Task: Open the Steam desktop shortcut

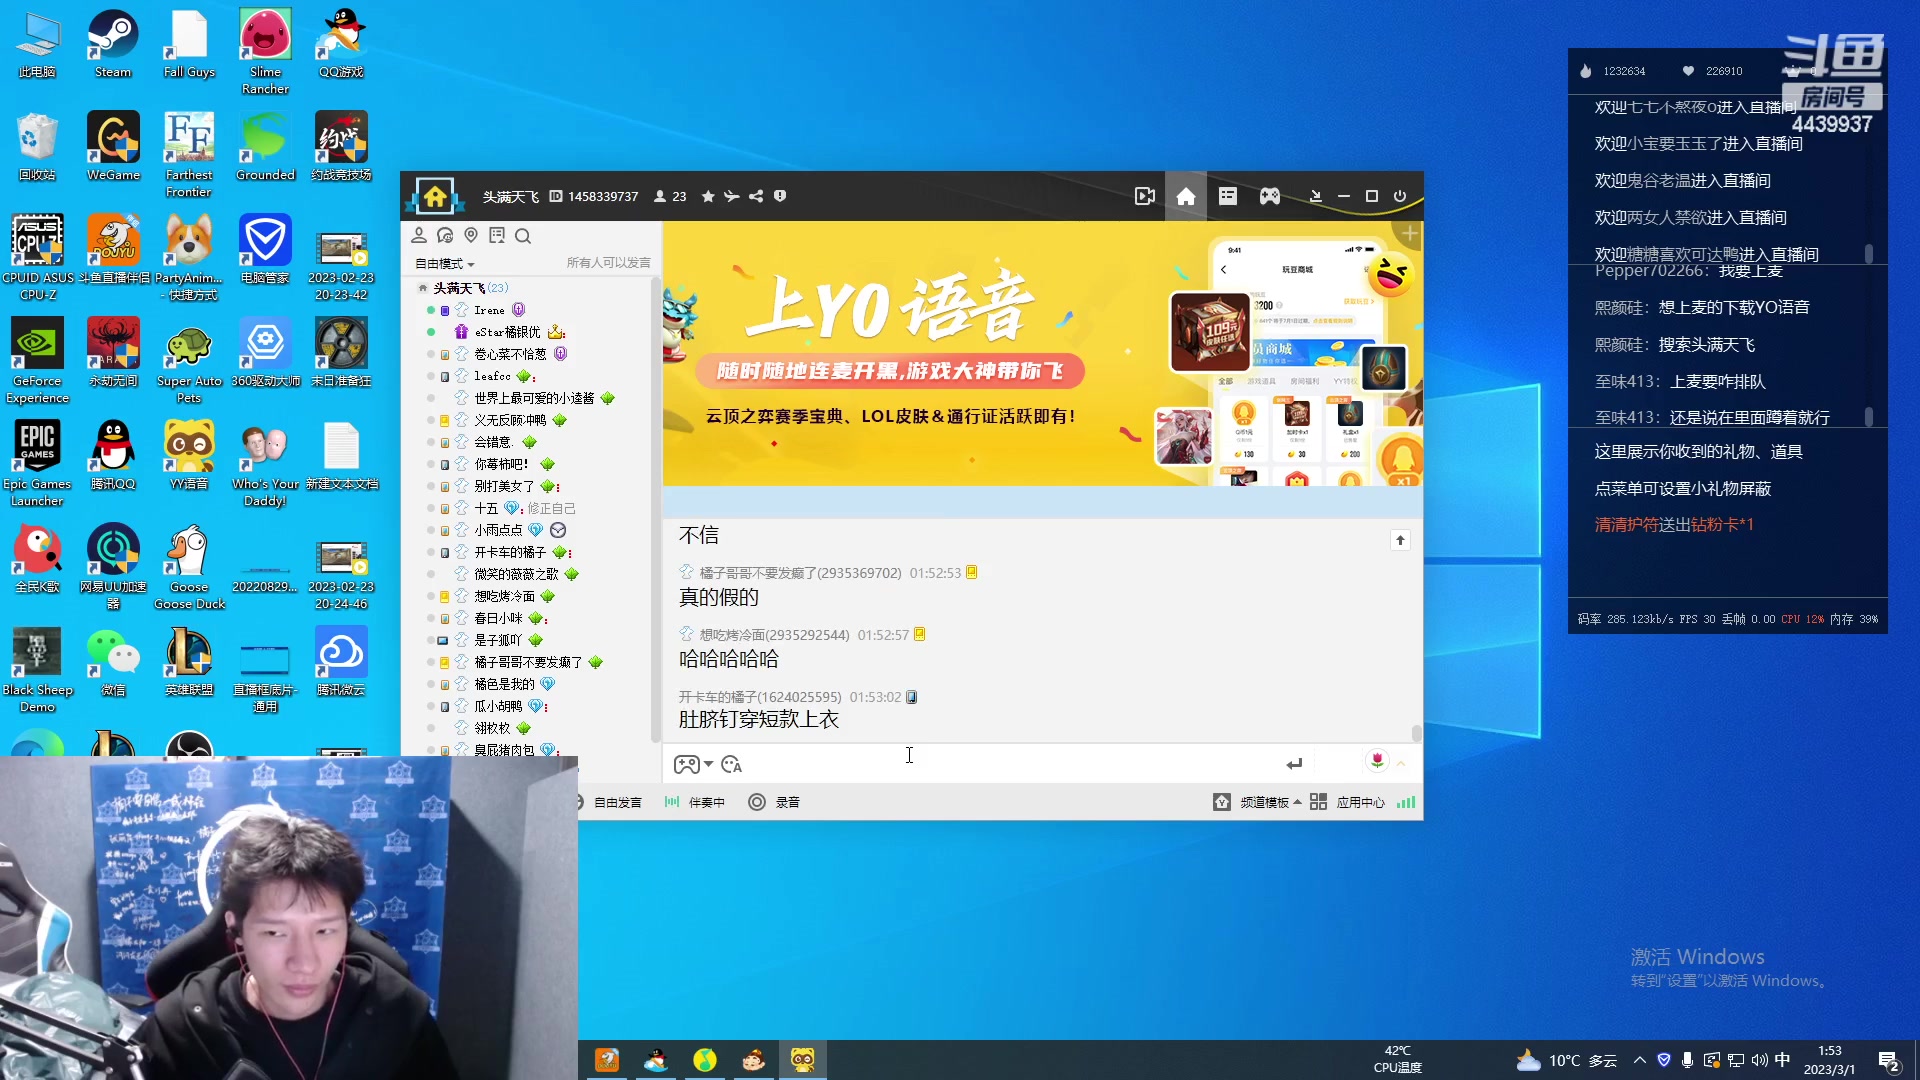Action: point(113,44)
